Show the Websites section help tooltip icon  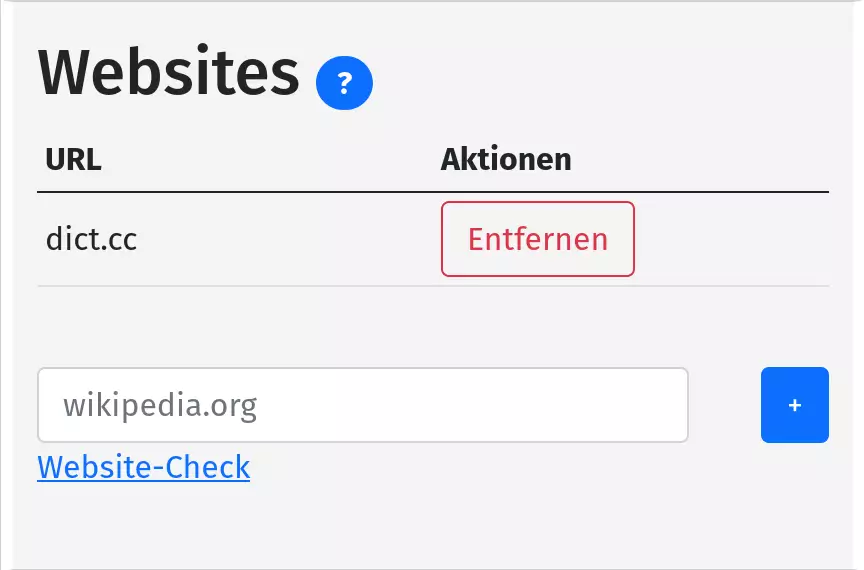(344, 82)
